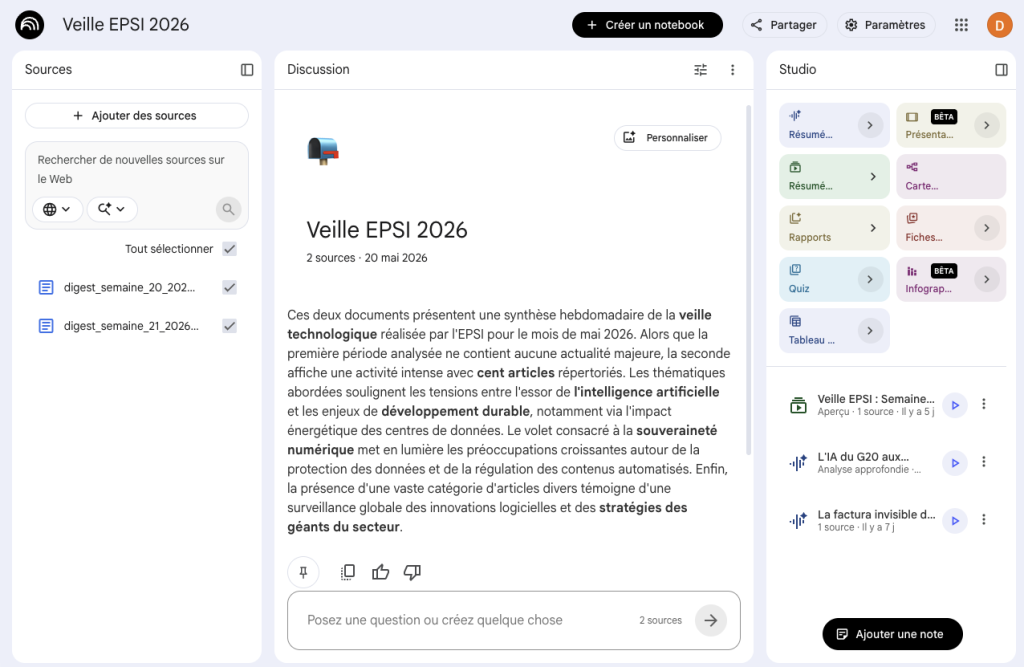Open more options for L'IA du G20
1024x667 pixels.
click(x=984, y=462)
